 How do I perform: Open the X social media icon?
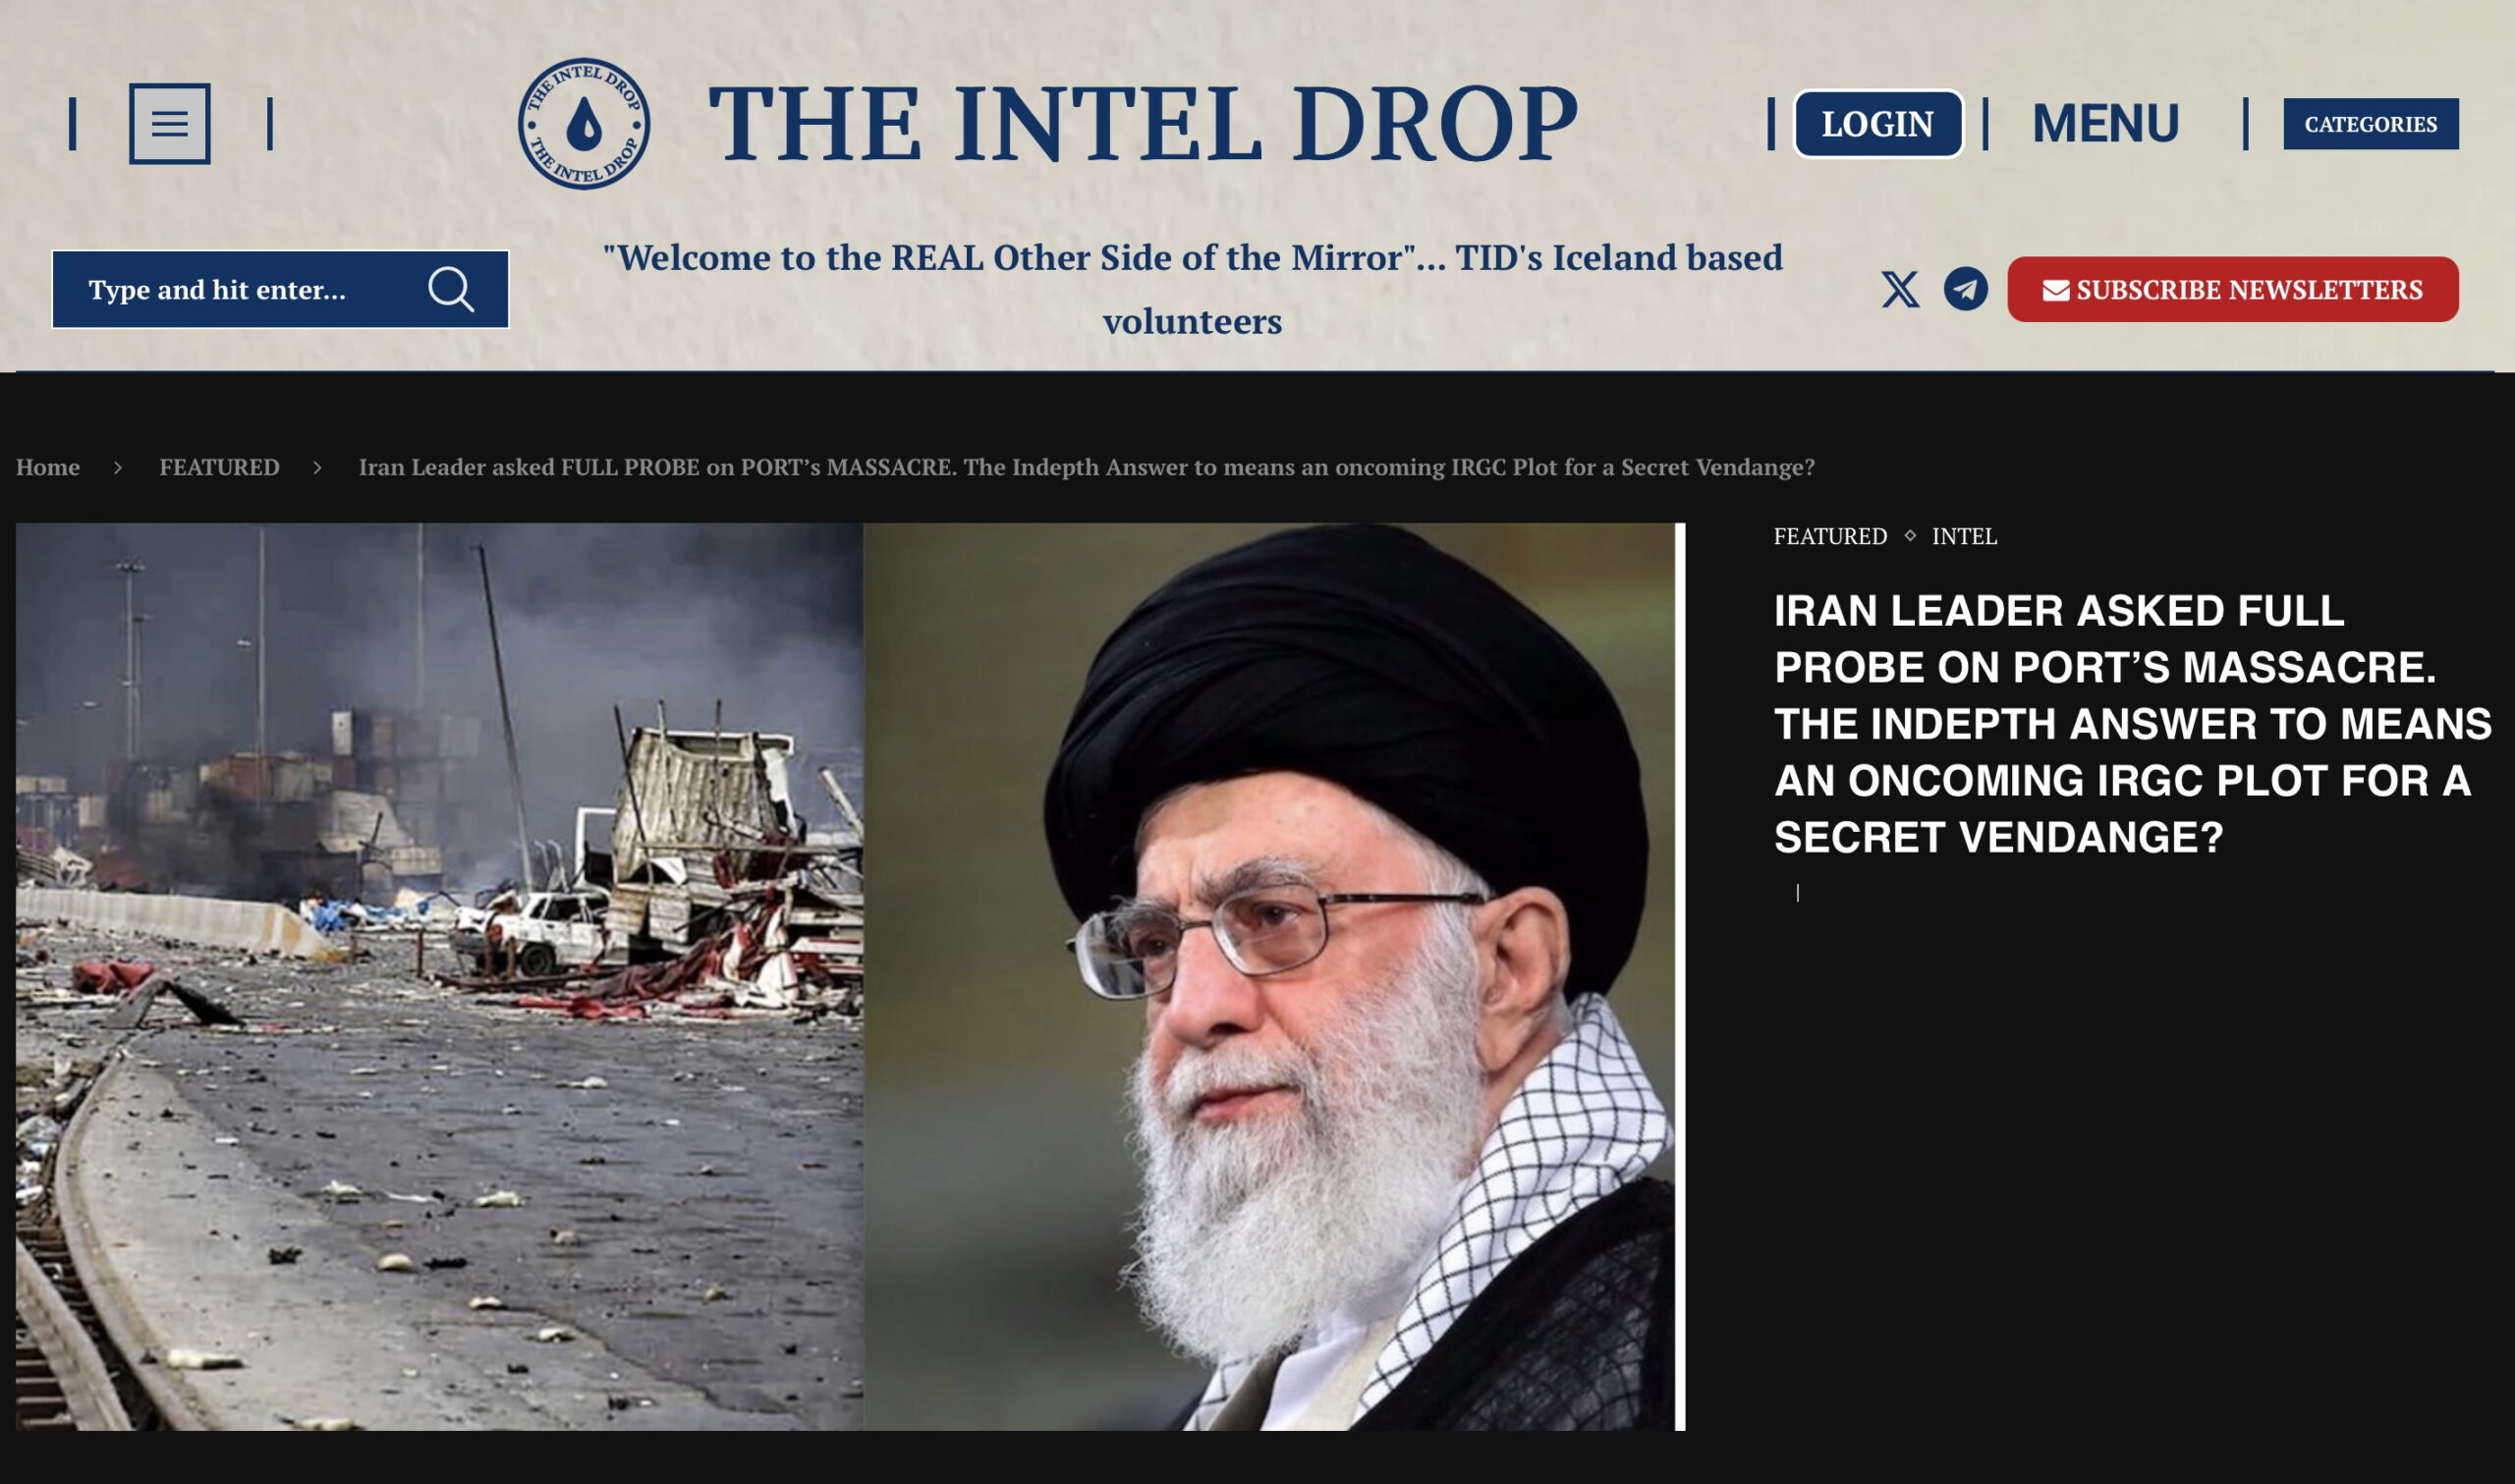(x=1900, y=289)
